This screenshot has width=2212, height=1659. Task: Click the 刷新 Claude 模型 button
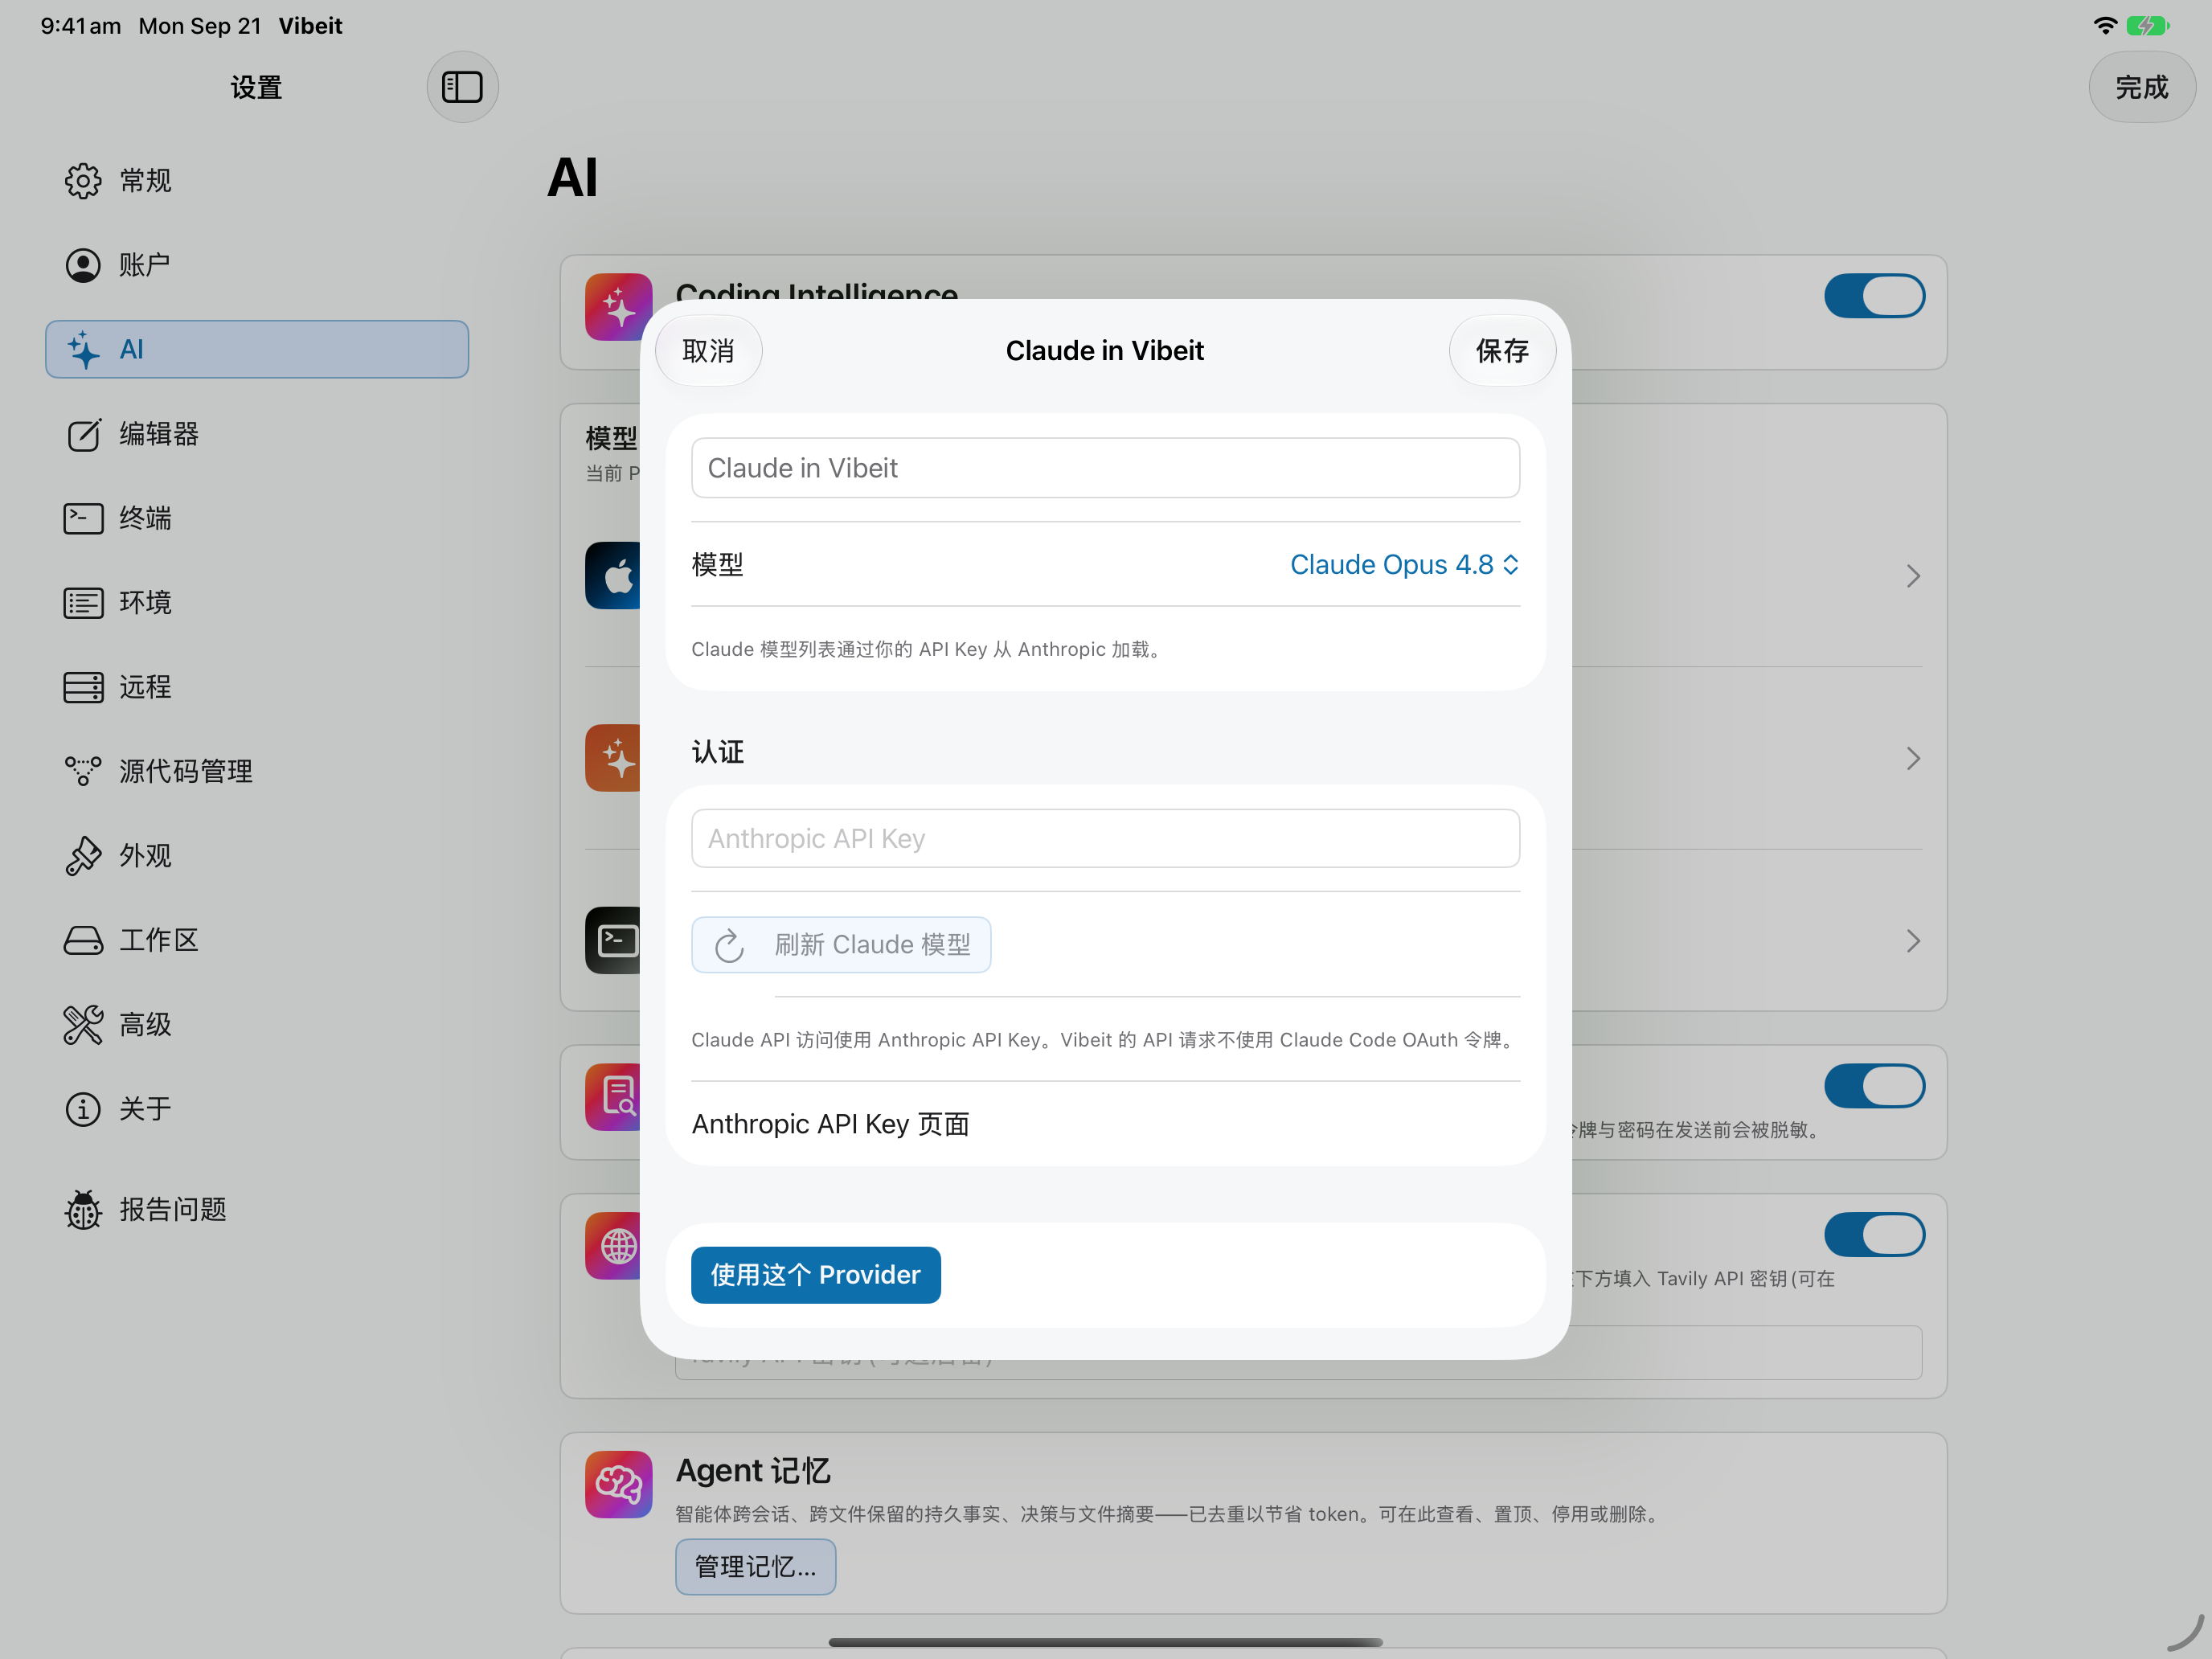pyautogui.click(x=841, y=945)
